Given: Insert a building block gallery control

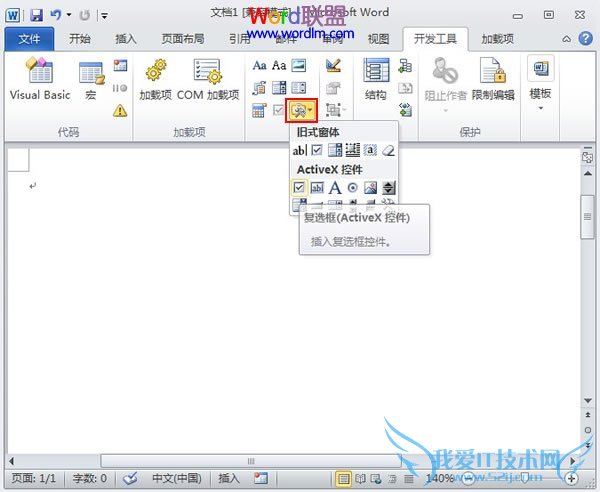Looking at the screenshot, I should pos(260,88).
